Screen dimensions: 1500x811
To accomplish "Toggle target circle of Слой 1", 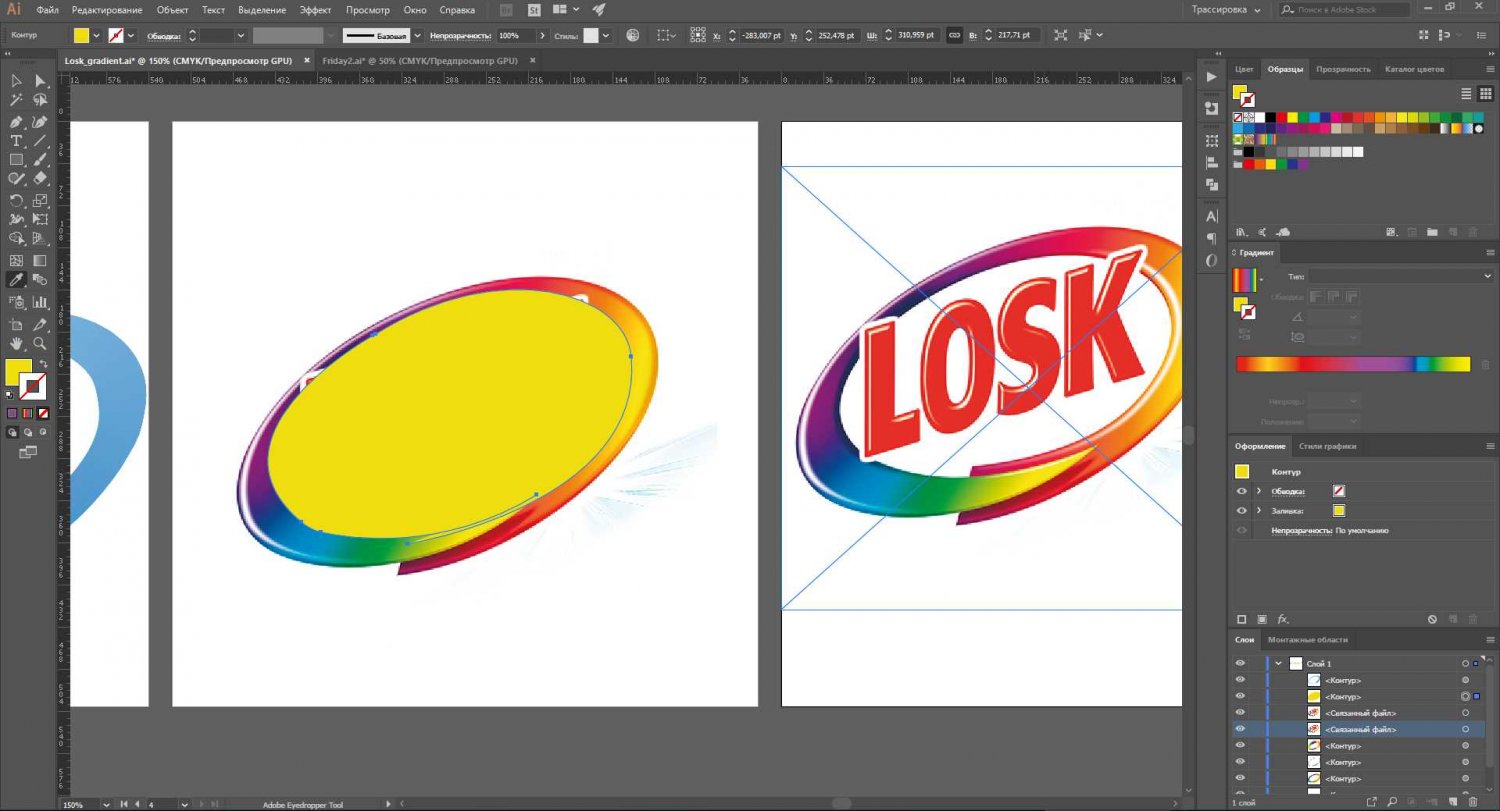I will (x=1465, y=663).
